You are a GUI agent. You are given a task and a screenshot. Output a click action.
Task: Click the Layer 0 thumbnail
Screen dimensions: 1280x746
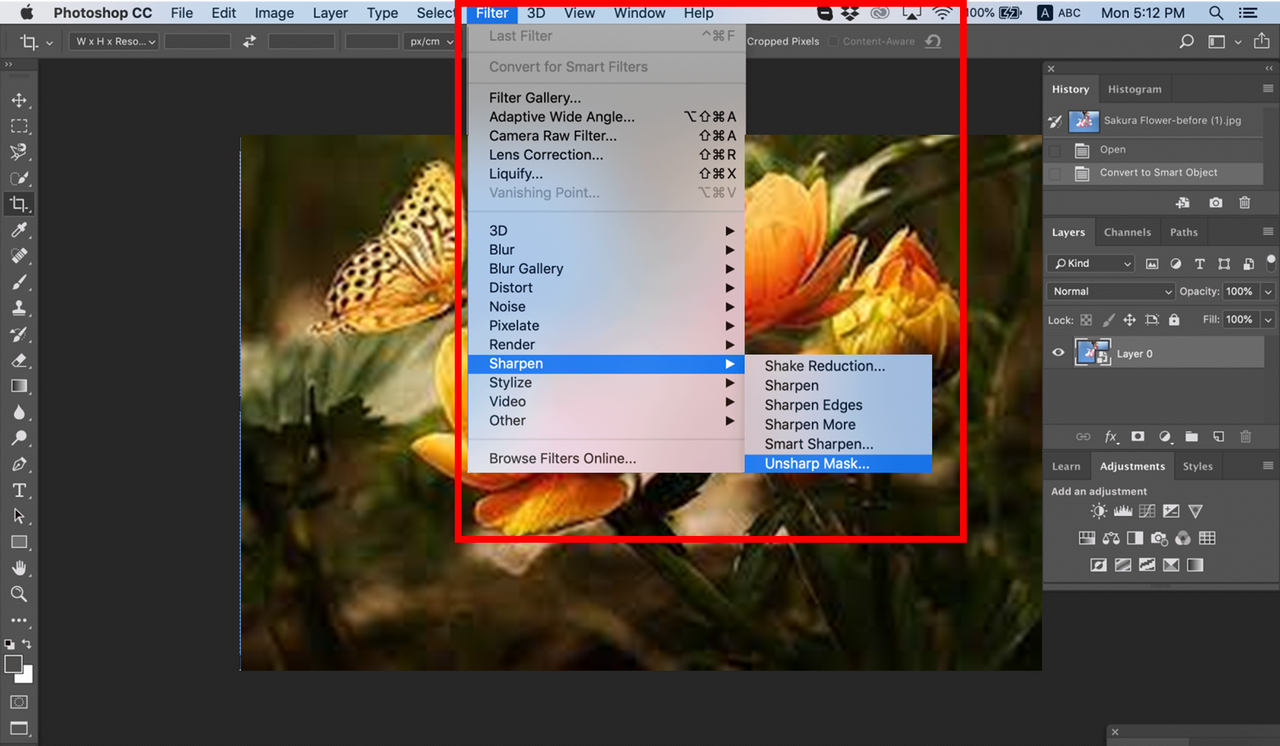pyautogui.click(x=1092, y=352)
